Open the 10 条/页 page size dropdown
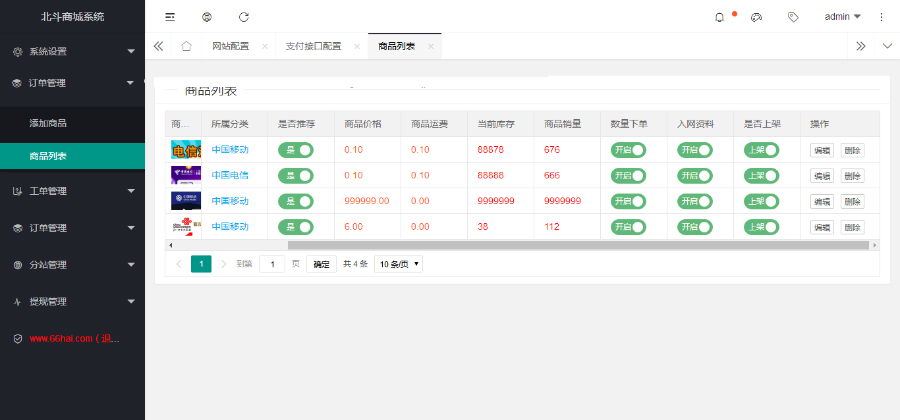This screenshot has width=900, height=420. tap(398, 264)
